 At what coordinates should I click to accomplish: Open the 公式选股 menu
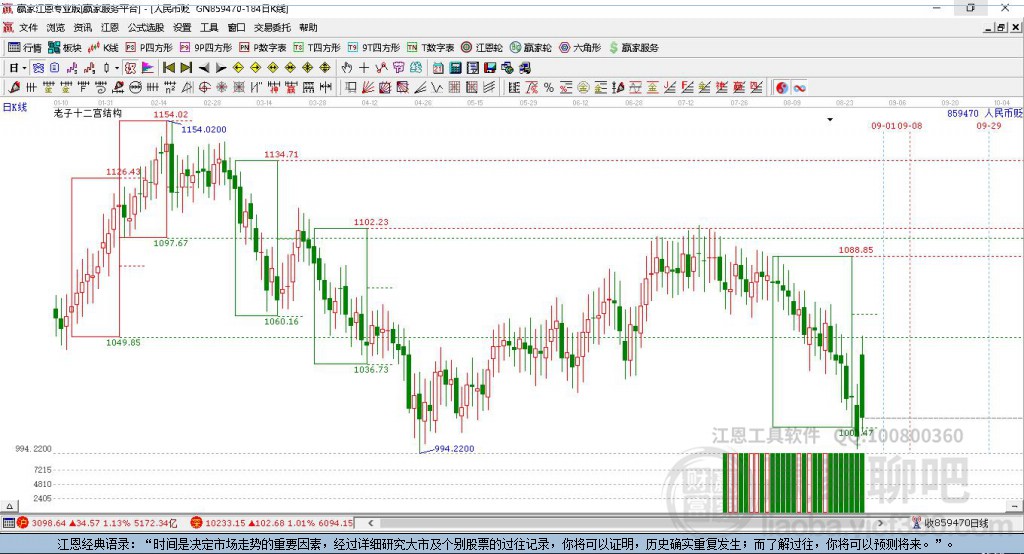coord(146,27)
